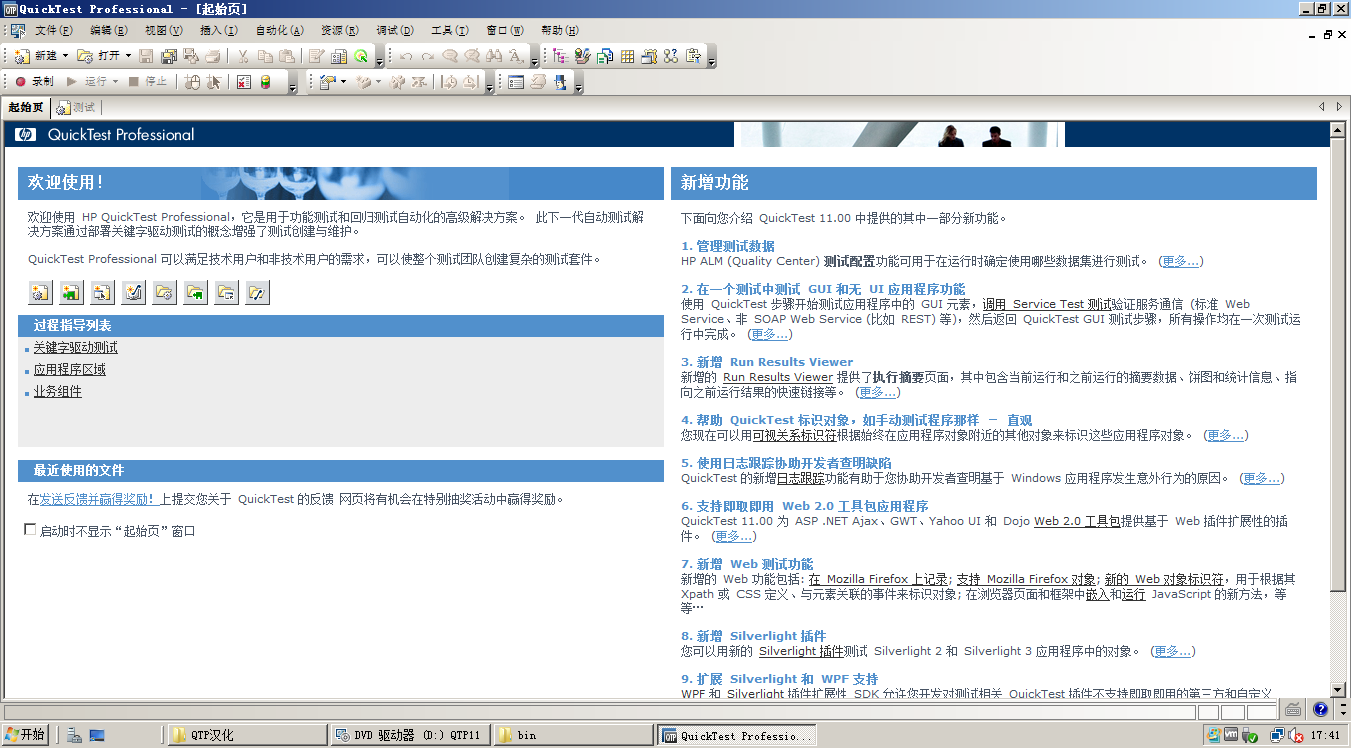Expand the 运行 dropdown options
Viewport: 1351px width, 748px height.
coord(114,82)
